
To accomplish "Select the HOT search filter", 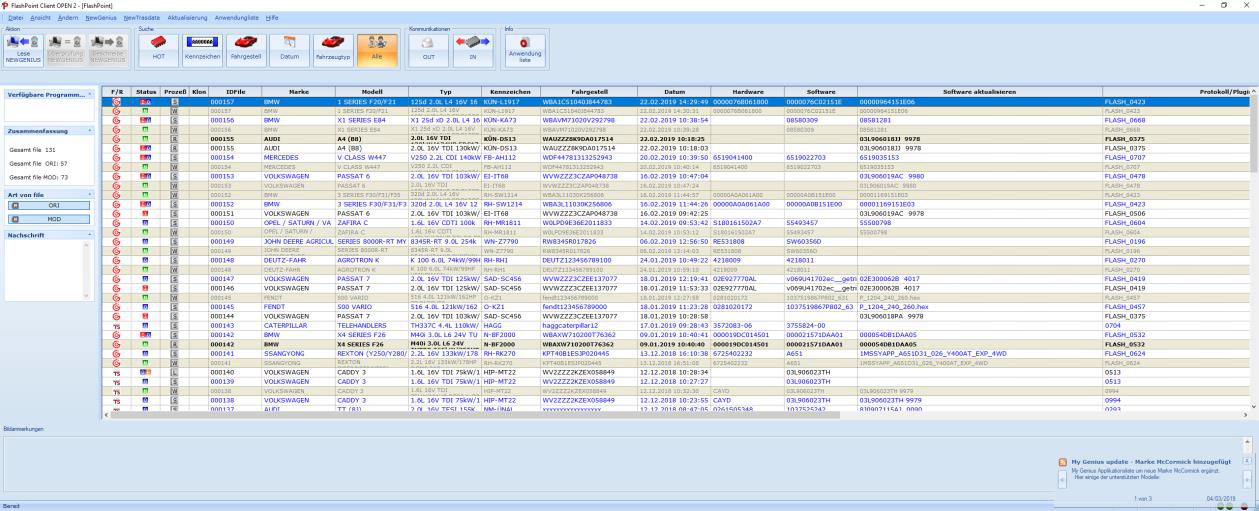I will 157,48.
